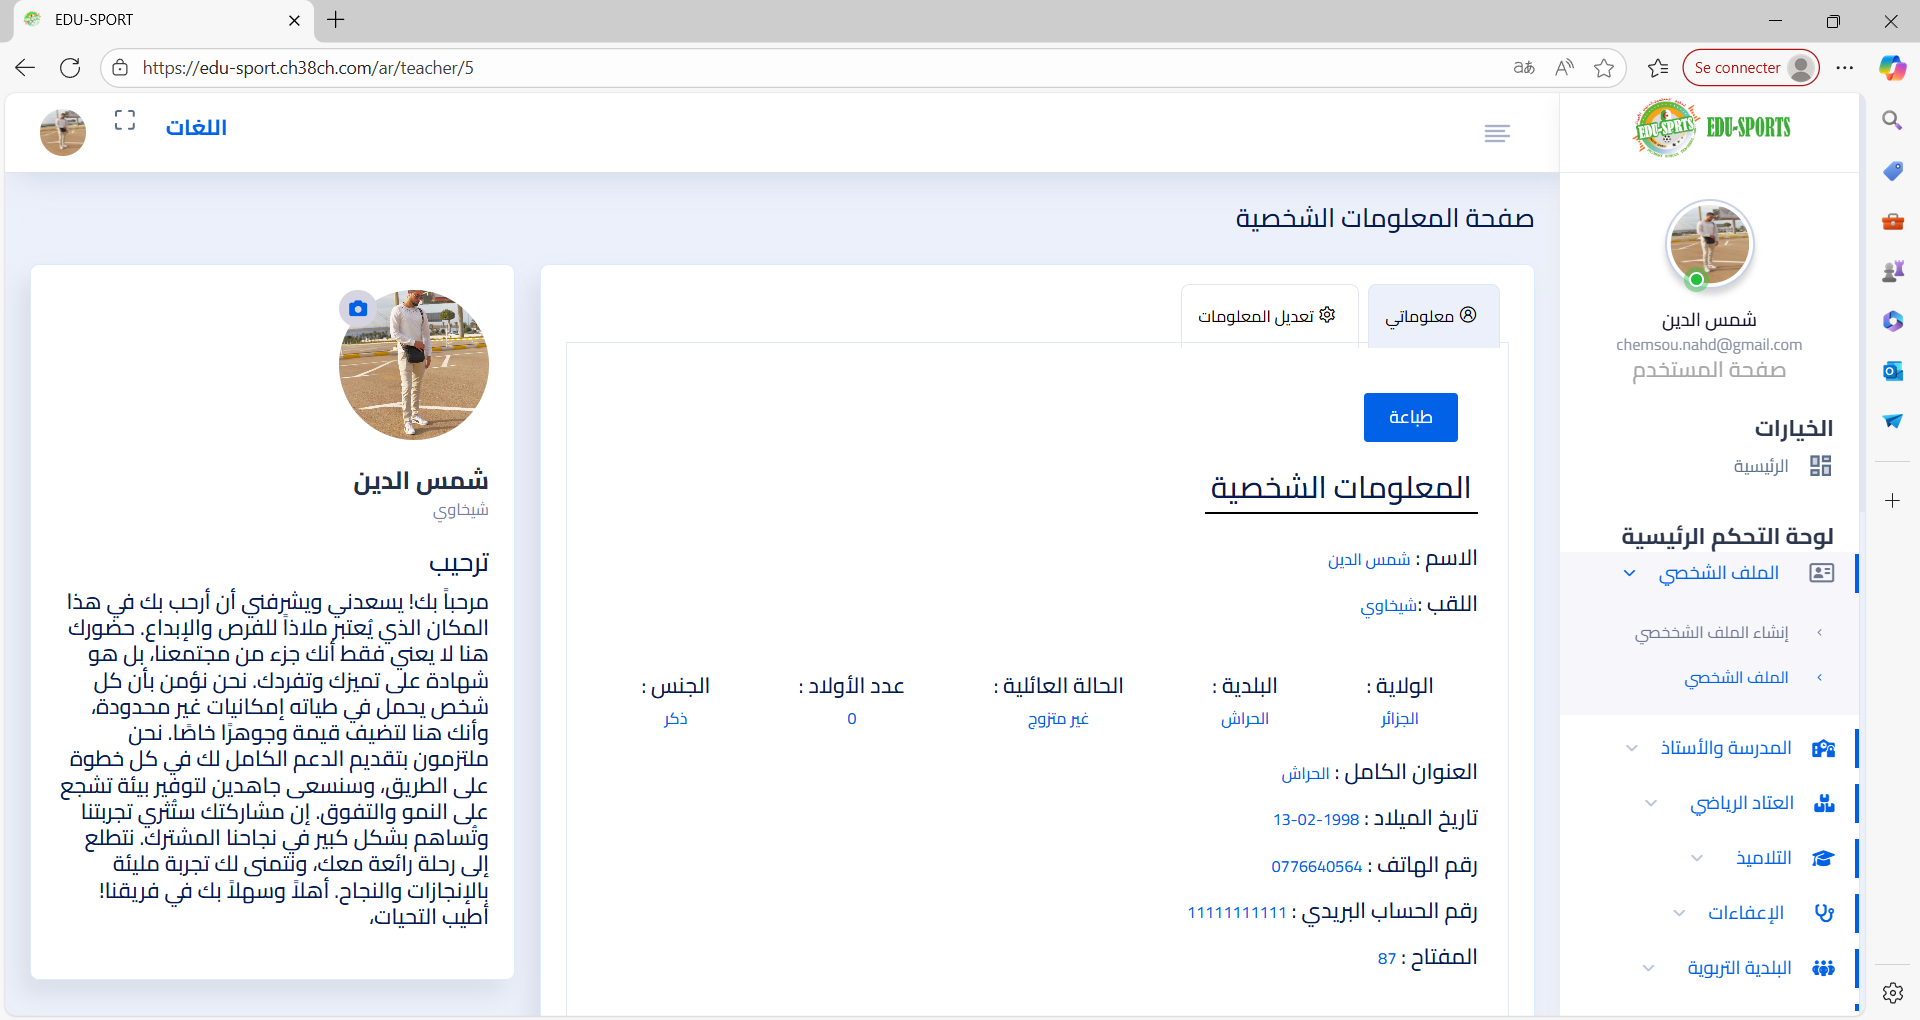
Task: Expand the التلاميذ sidebar menu
Action: [x=1763, y=858]
